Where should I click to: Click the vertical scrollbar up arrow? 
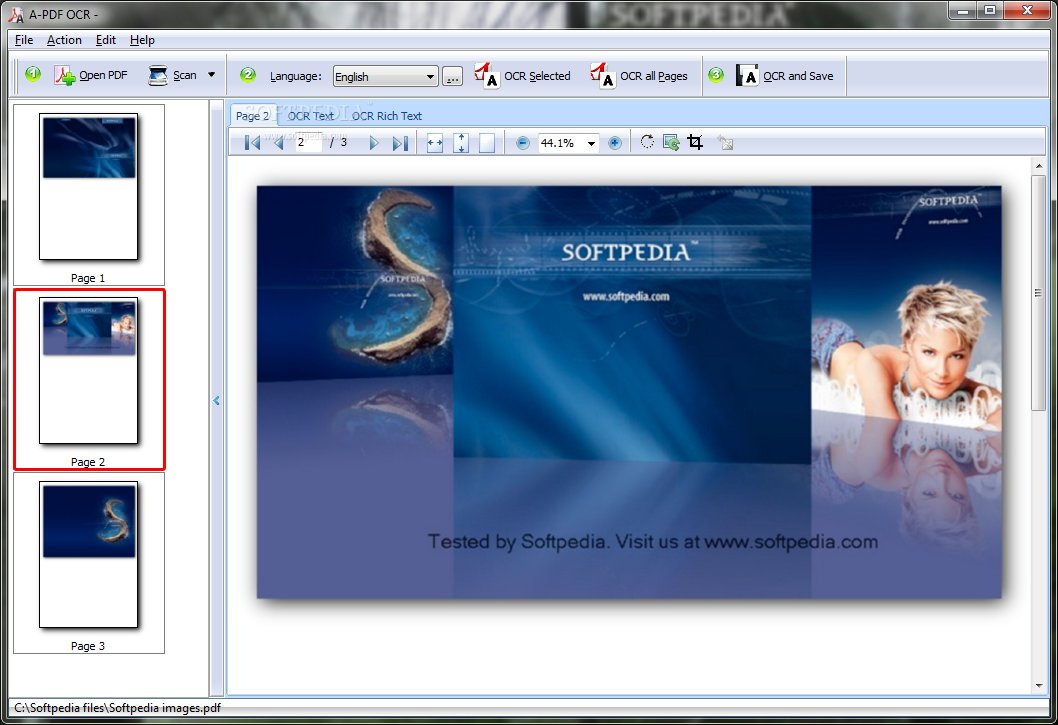click(x=1038, y=165)
